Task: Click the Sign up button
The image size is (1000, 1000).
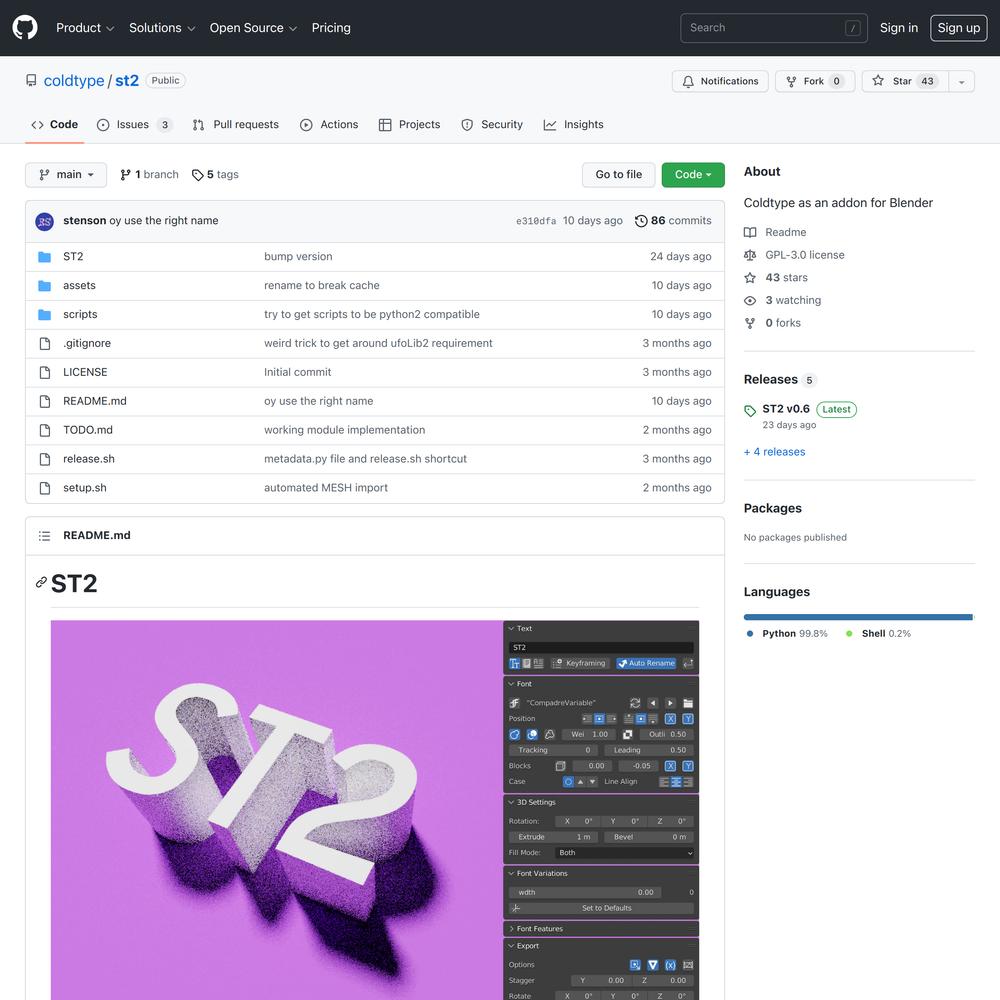Action: click(x=959, y=27)
